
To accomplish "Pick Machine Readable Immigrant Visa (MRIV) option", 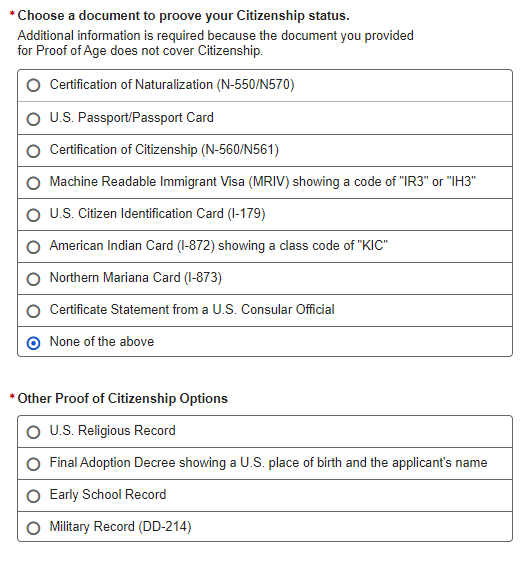I will 33,183.
